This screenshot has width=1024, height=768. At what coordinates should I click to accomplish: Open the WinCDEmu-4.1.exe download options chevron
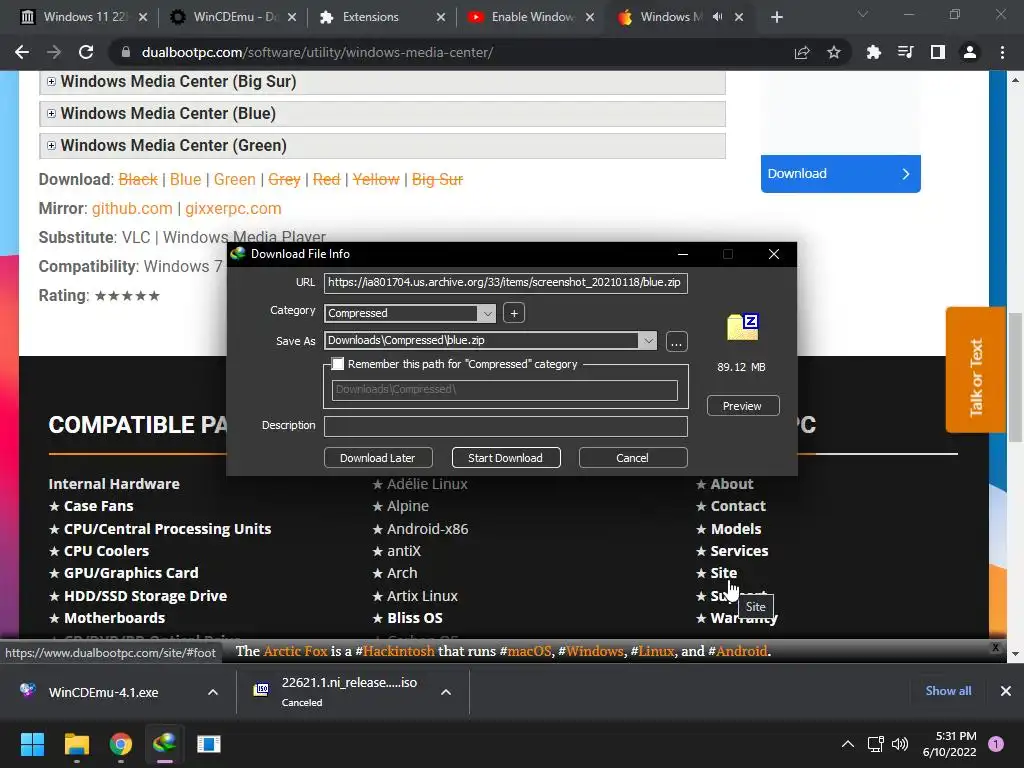coord(213,692)
